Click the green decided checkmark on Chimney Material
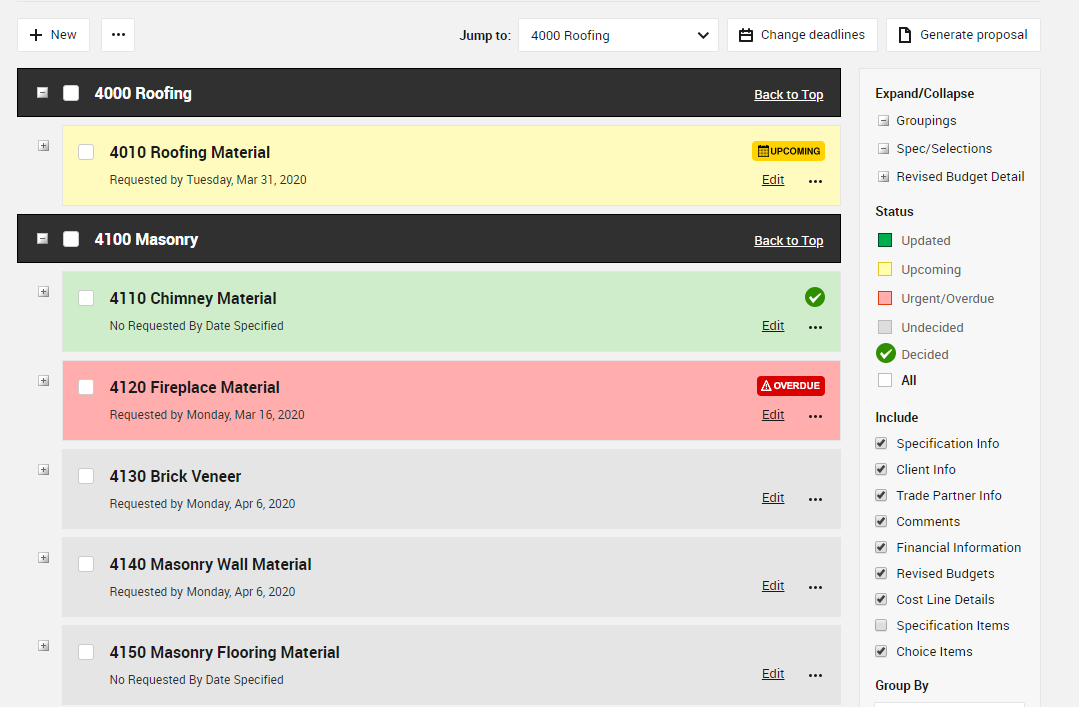1079x707 pixels. pos(815,297)
